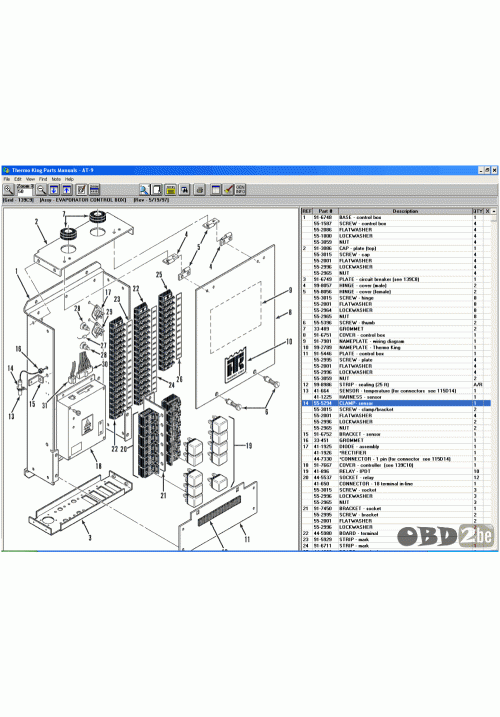Viewport: 500px width, 717px height.
Task: Open the Find menu
Action: click(x=43, y=179)
